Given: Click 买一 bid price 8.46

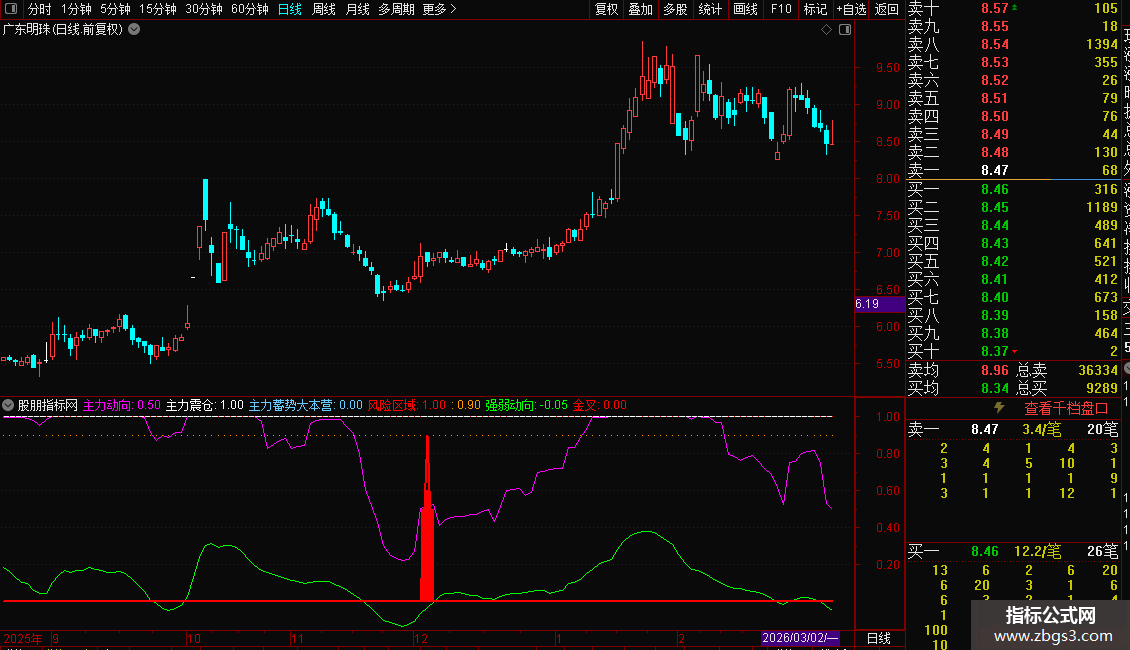Looking at the screenshot, I should click(x=995, y=190).
